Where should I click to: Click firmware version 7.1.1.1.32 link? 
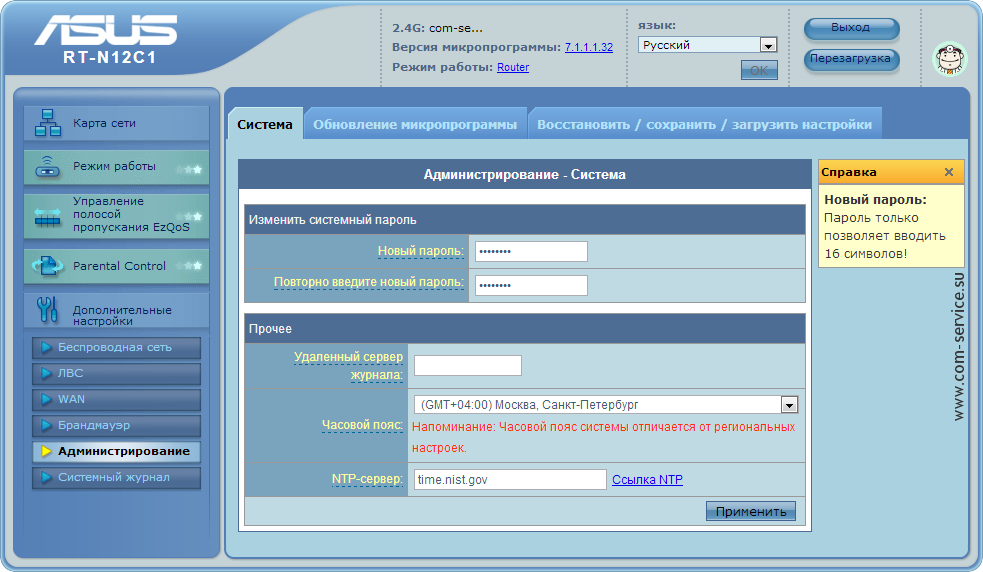[x=588, y=47]
